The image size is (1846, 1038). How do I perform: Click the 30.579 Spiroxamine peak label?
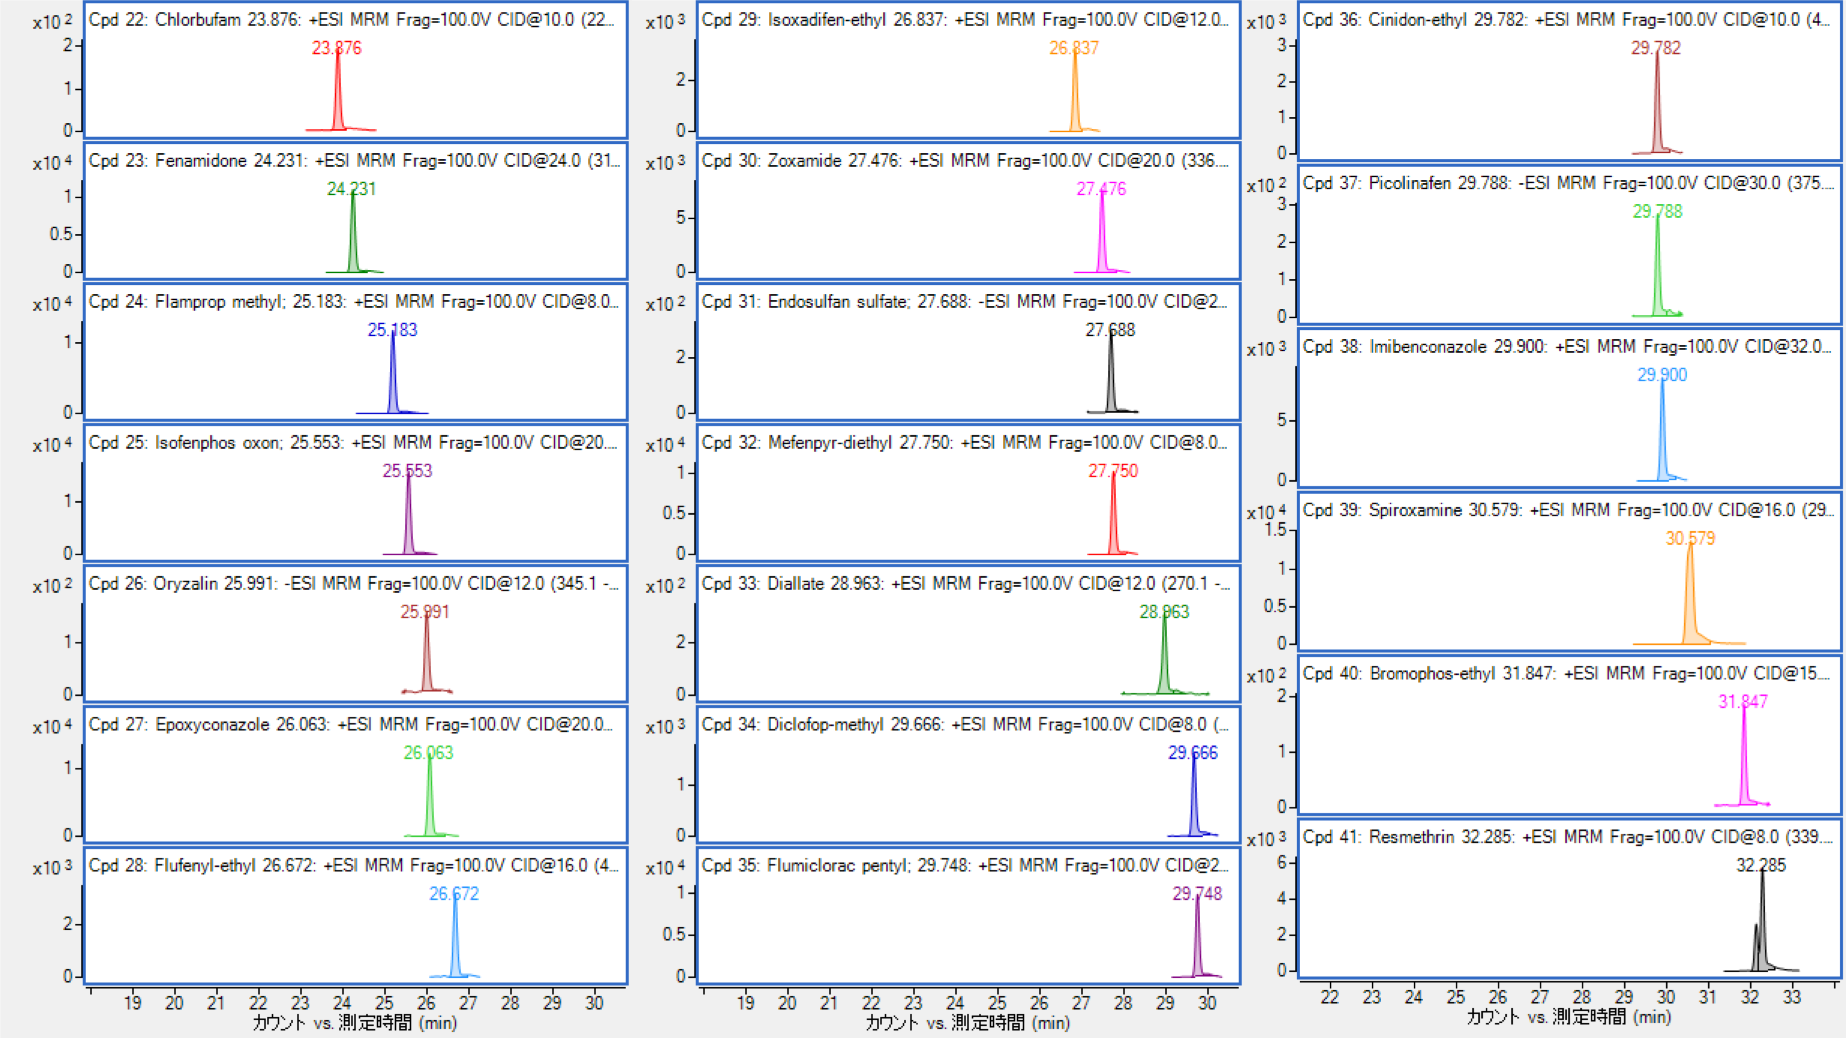pyautogui.click(x=1690, y=539)
